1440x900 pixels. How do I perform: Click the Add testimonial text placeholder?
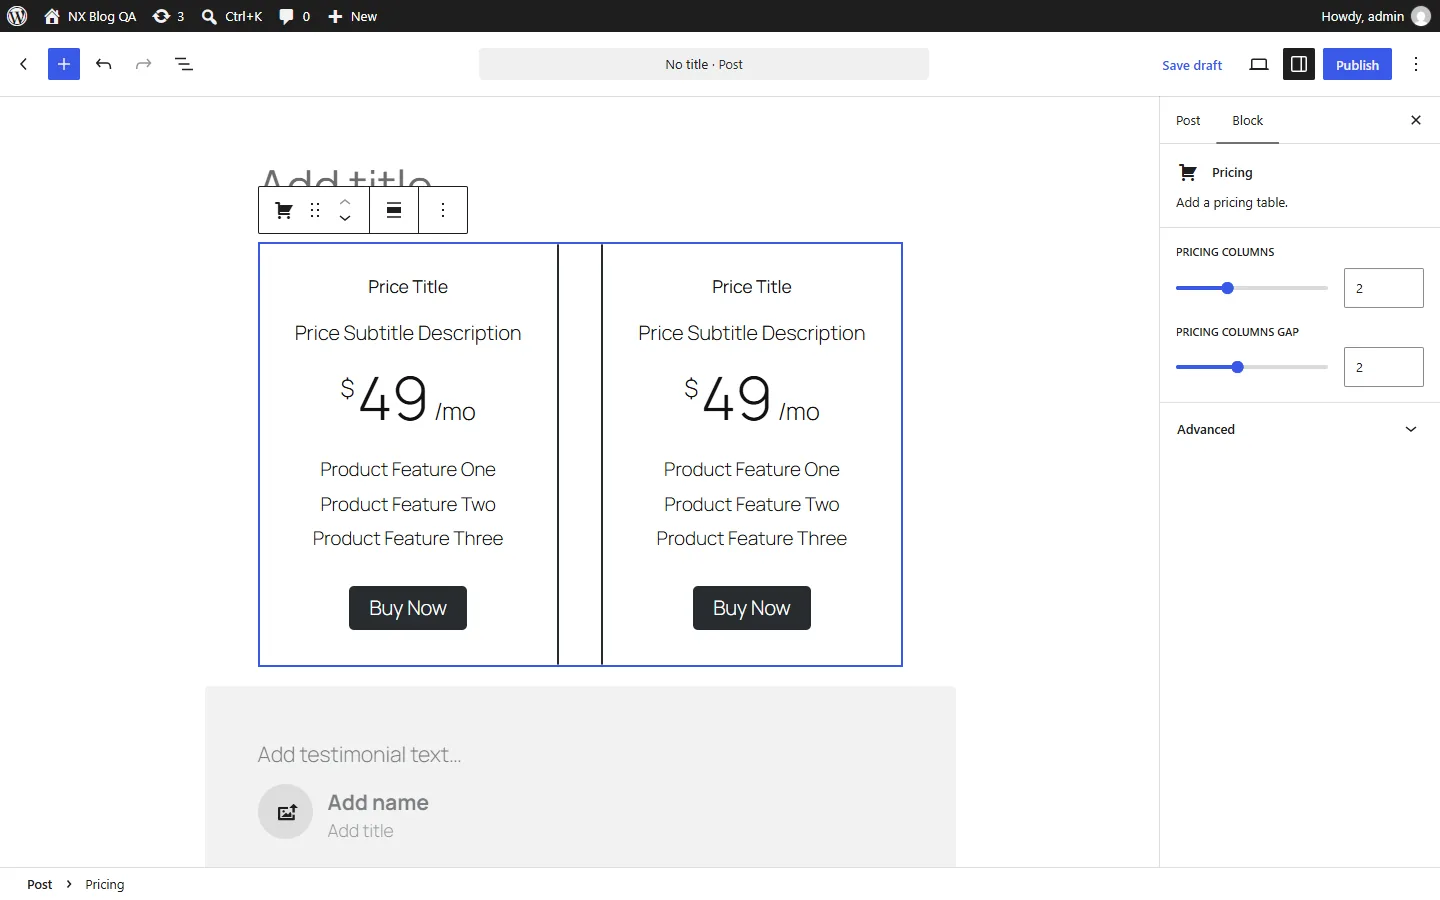point(359,754)
